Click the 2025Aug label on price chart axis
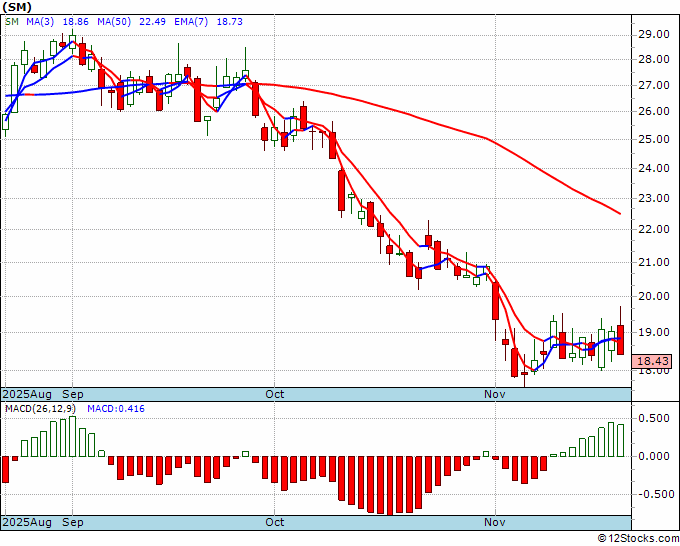 click(x=27, y=394)
